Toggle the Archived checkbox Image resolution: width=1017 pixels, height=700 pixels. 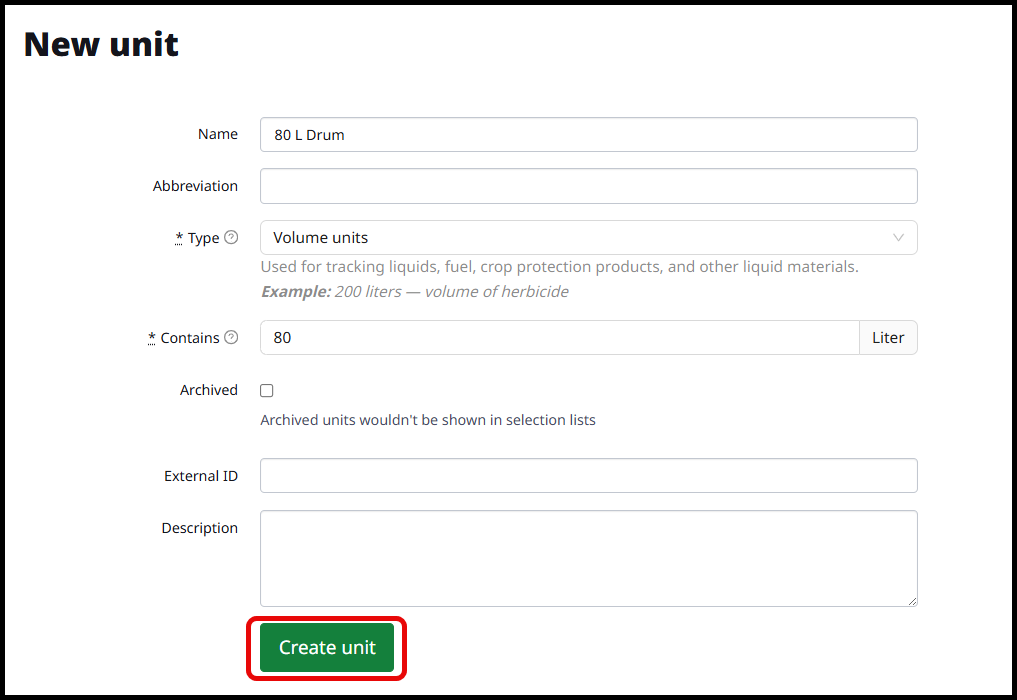coord(267,391)
